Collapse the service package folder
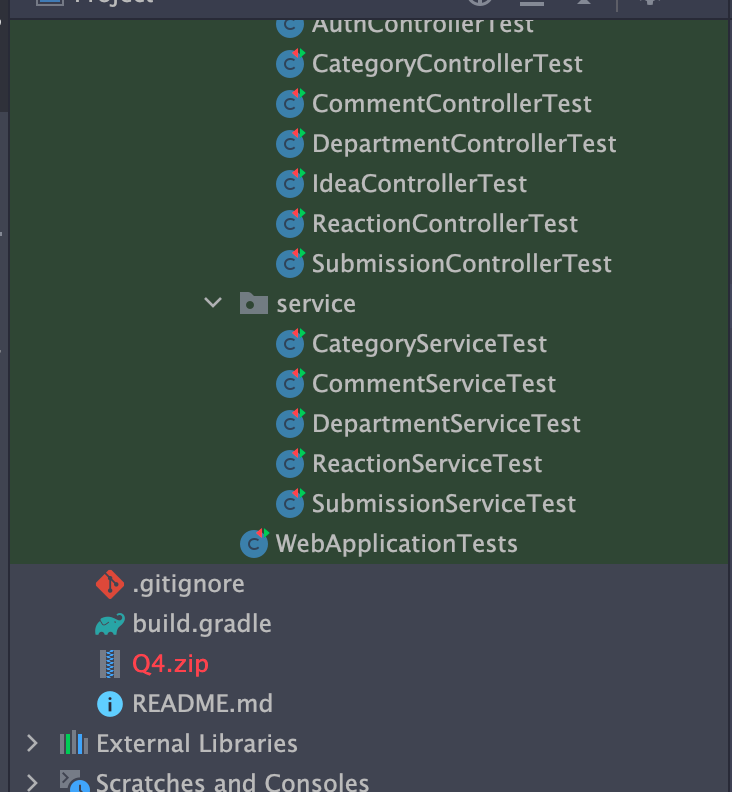Screen dimensions: 732x792 coord(212,303)
